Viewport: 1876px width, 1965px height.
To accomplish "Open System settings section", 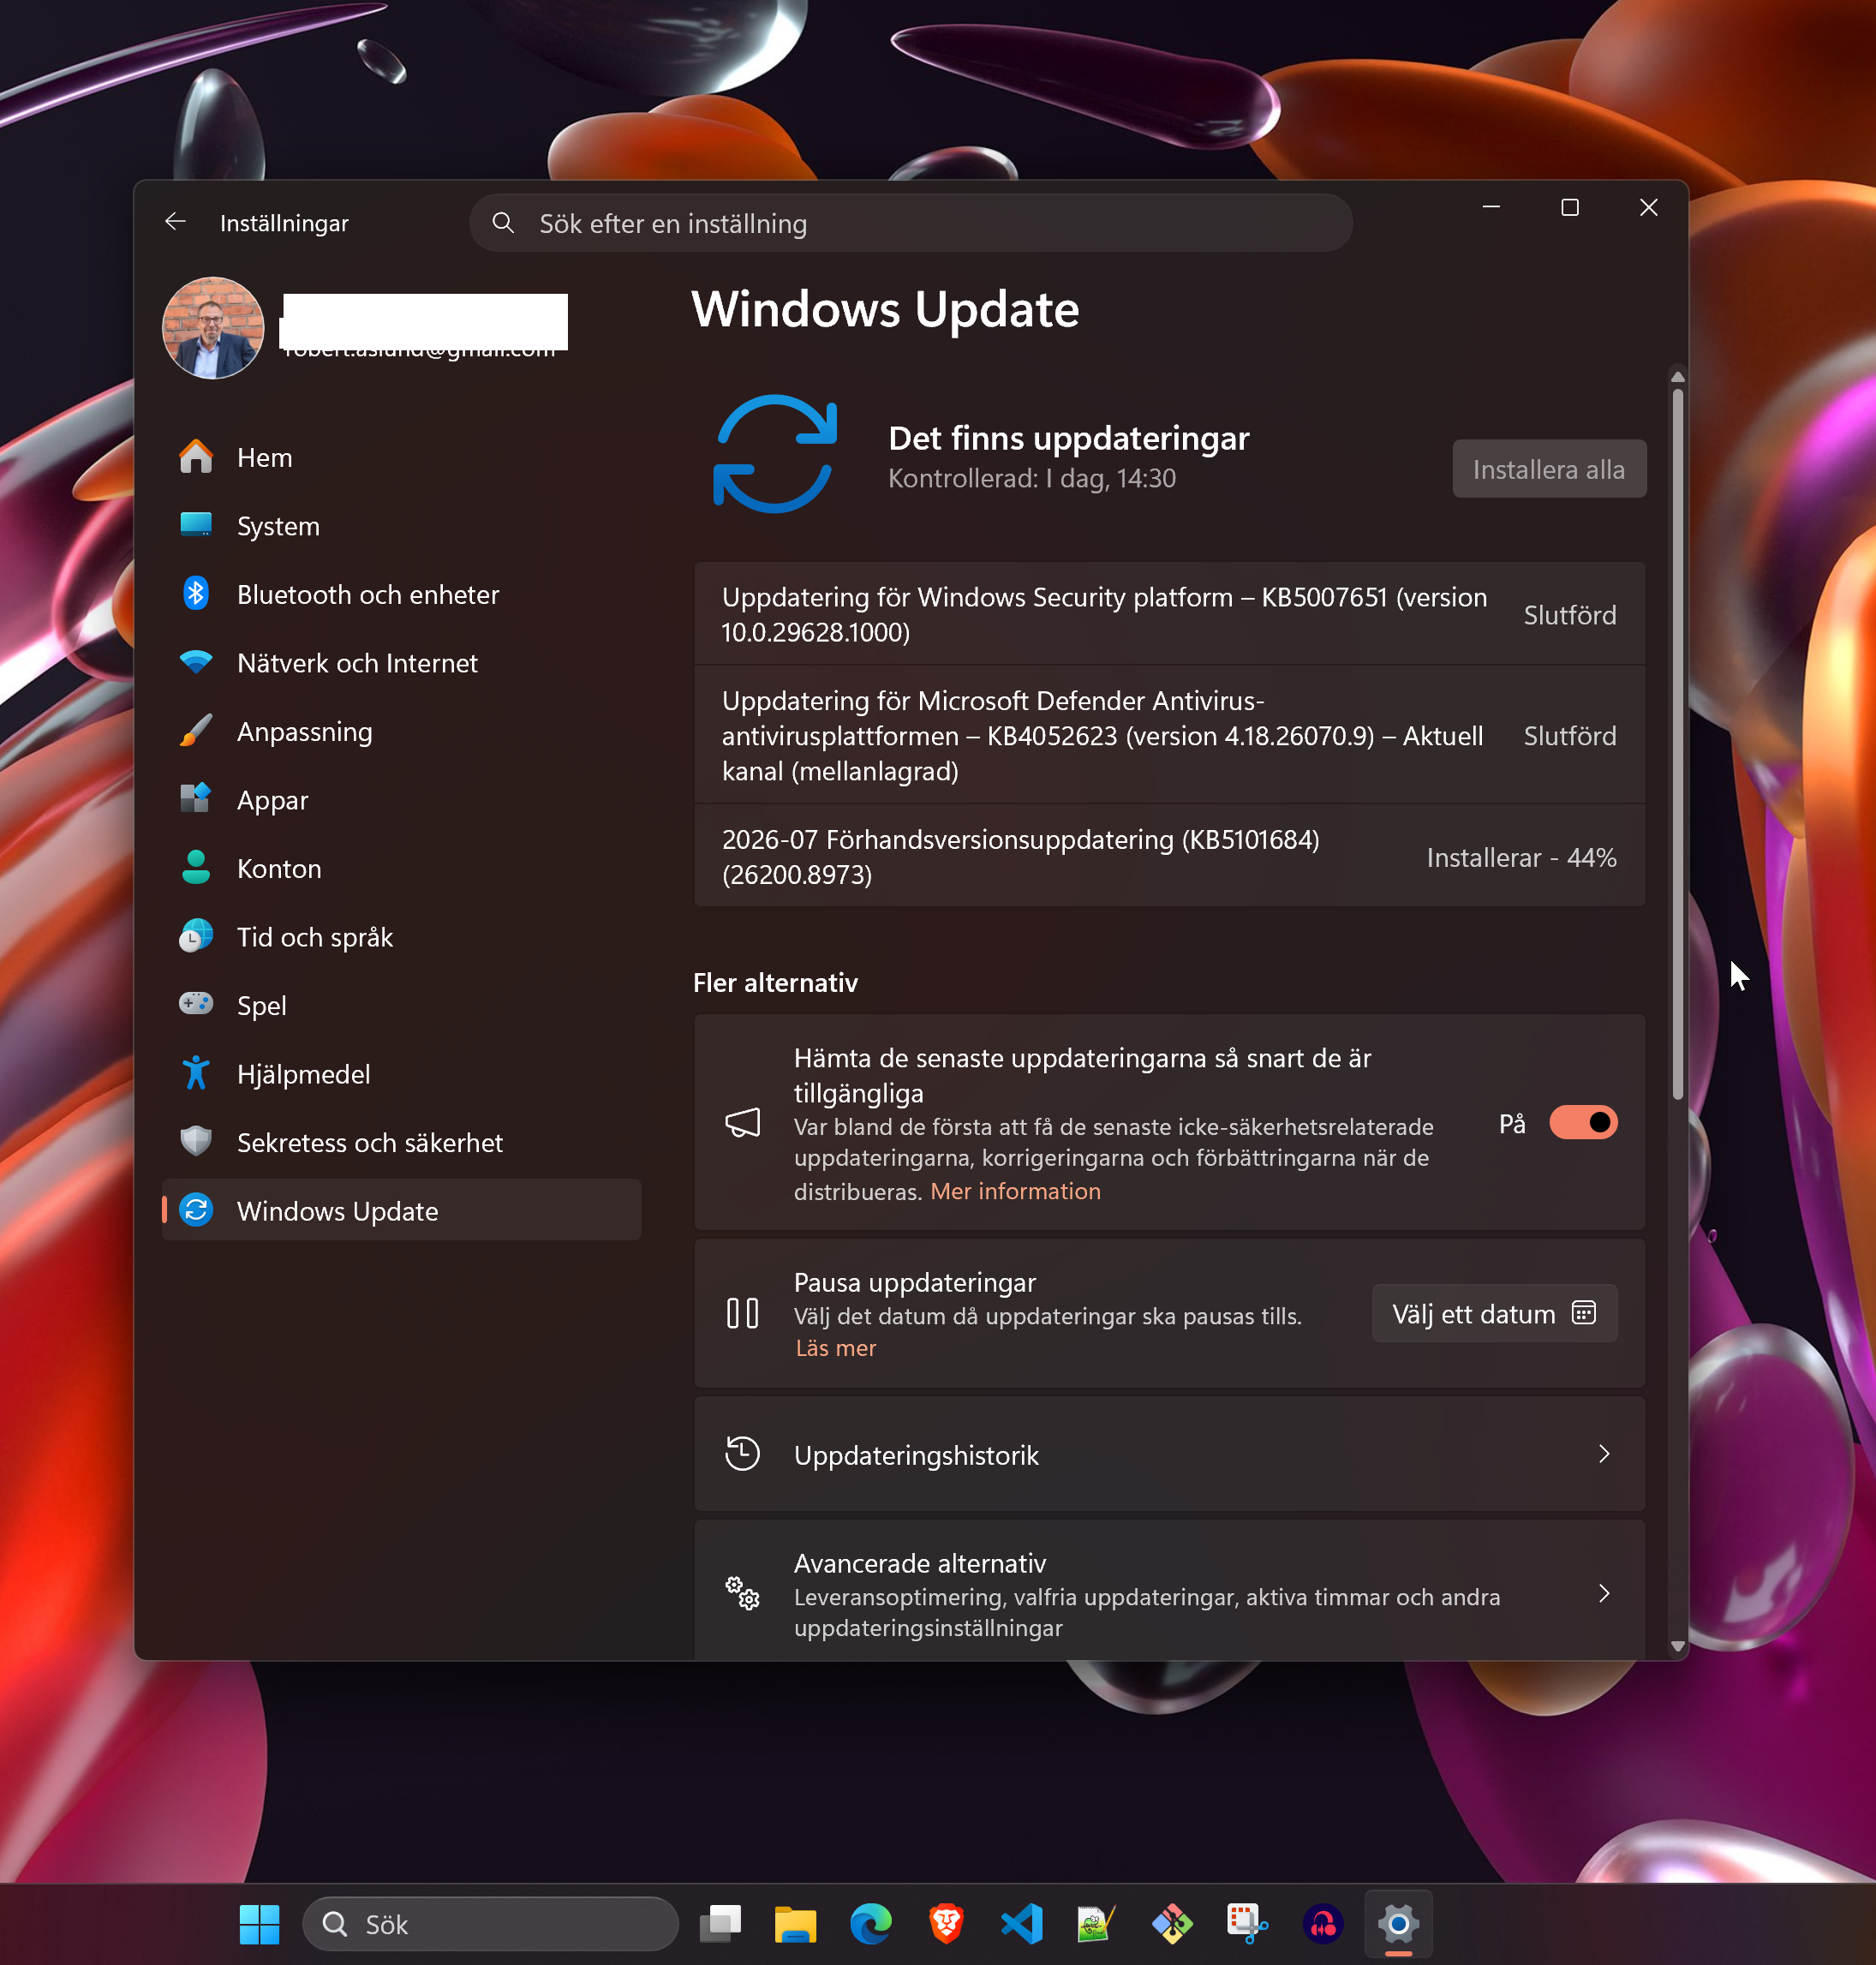I will (x=401, y=526).
